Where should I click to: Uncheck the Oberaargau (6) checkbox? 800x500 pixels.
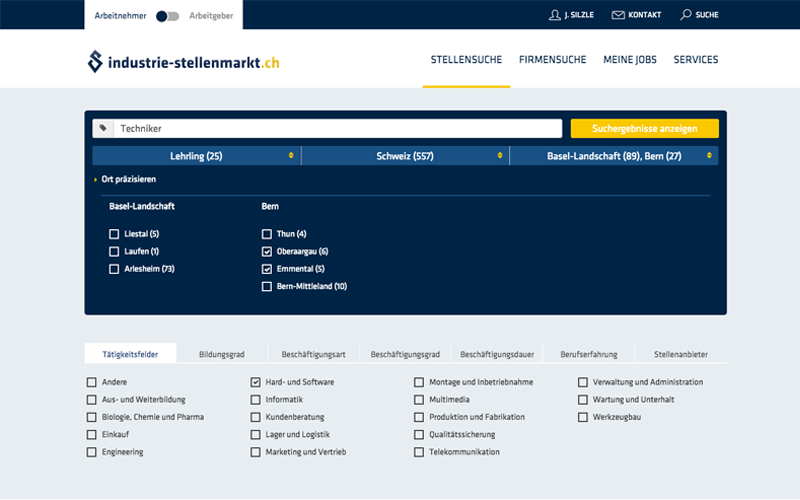click(x=267, y=251)
